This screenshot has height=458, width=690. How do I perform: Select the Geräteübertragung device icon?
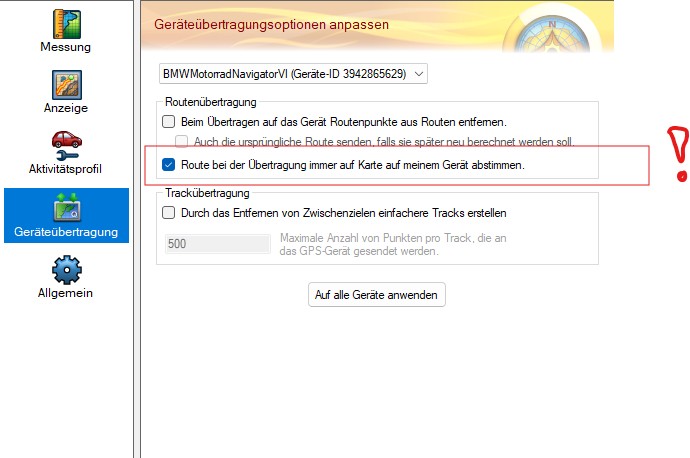[x=66, y=207]
